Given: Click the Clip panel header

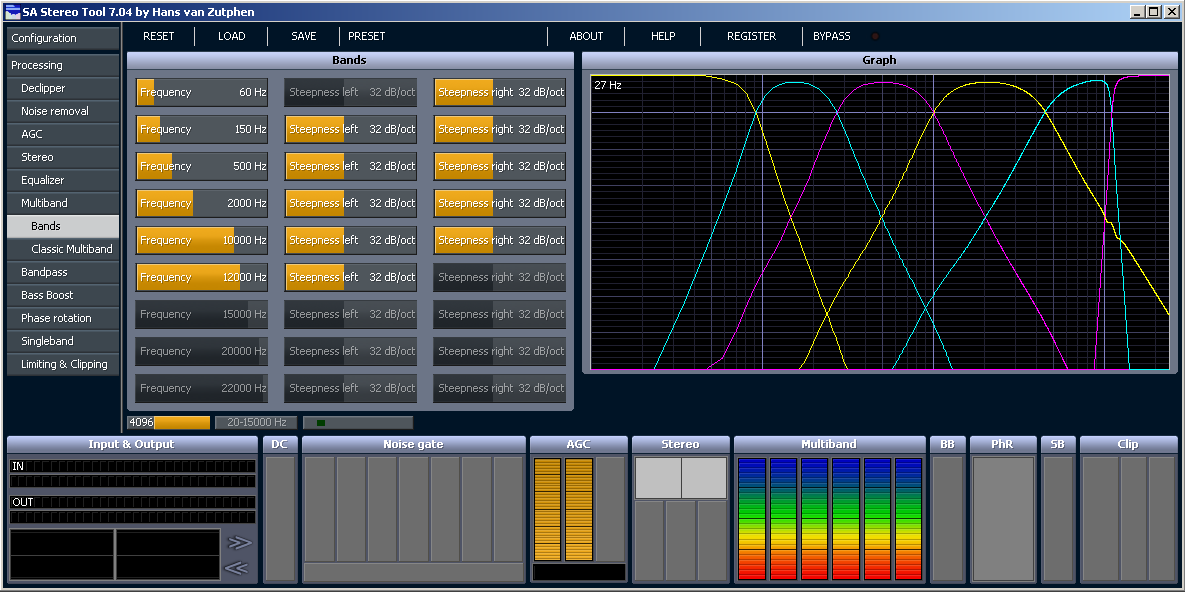Looking at the screenshot, I should pos(1128,445).
